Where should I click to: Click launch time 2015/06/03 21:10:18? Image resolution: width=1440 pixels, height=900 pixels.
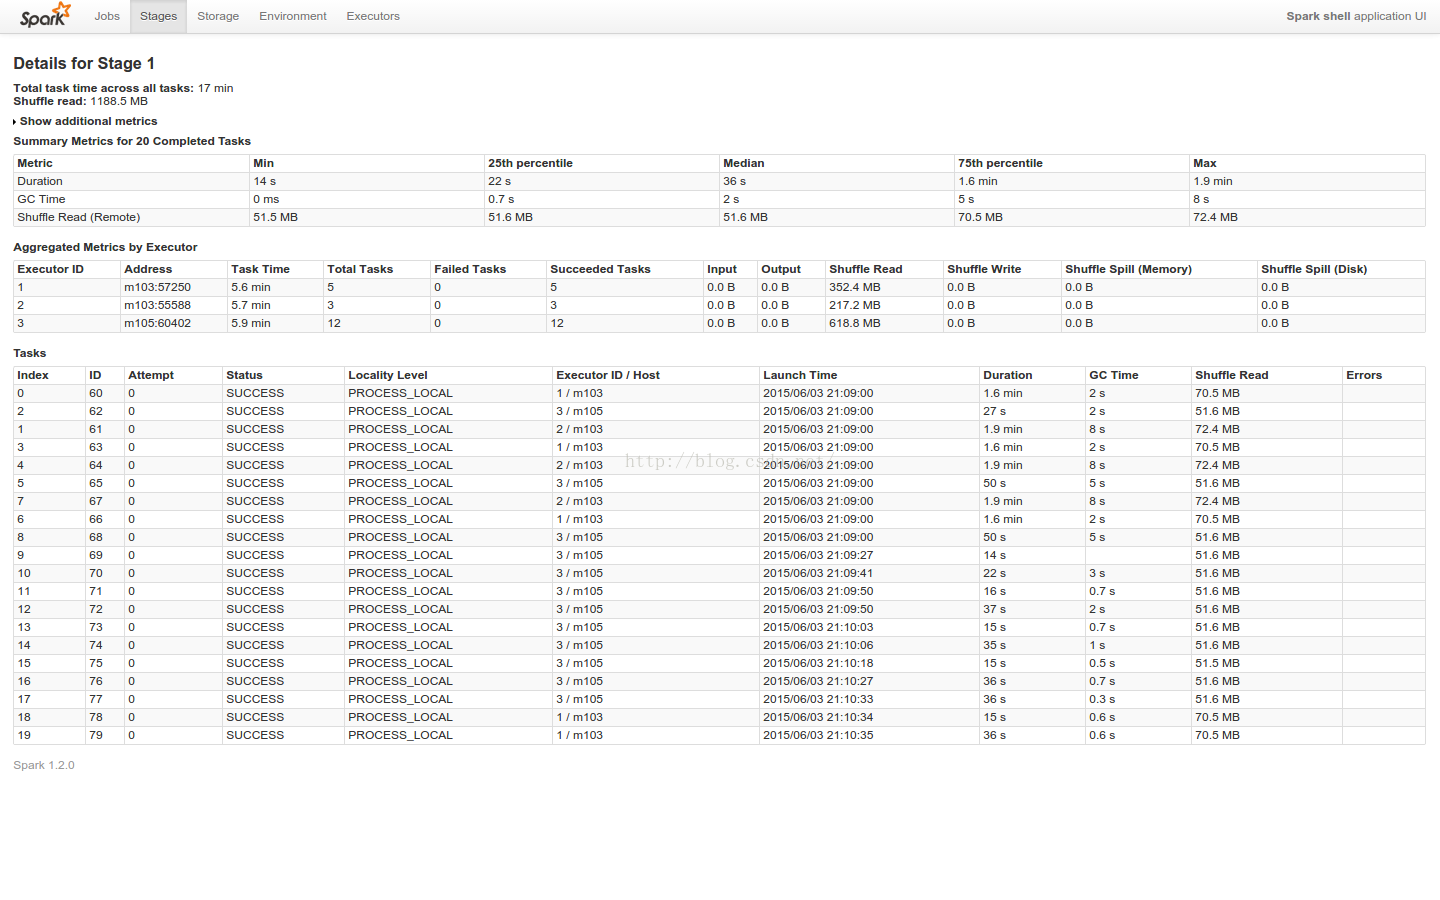pos(818,663)
